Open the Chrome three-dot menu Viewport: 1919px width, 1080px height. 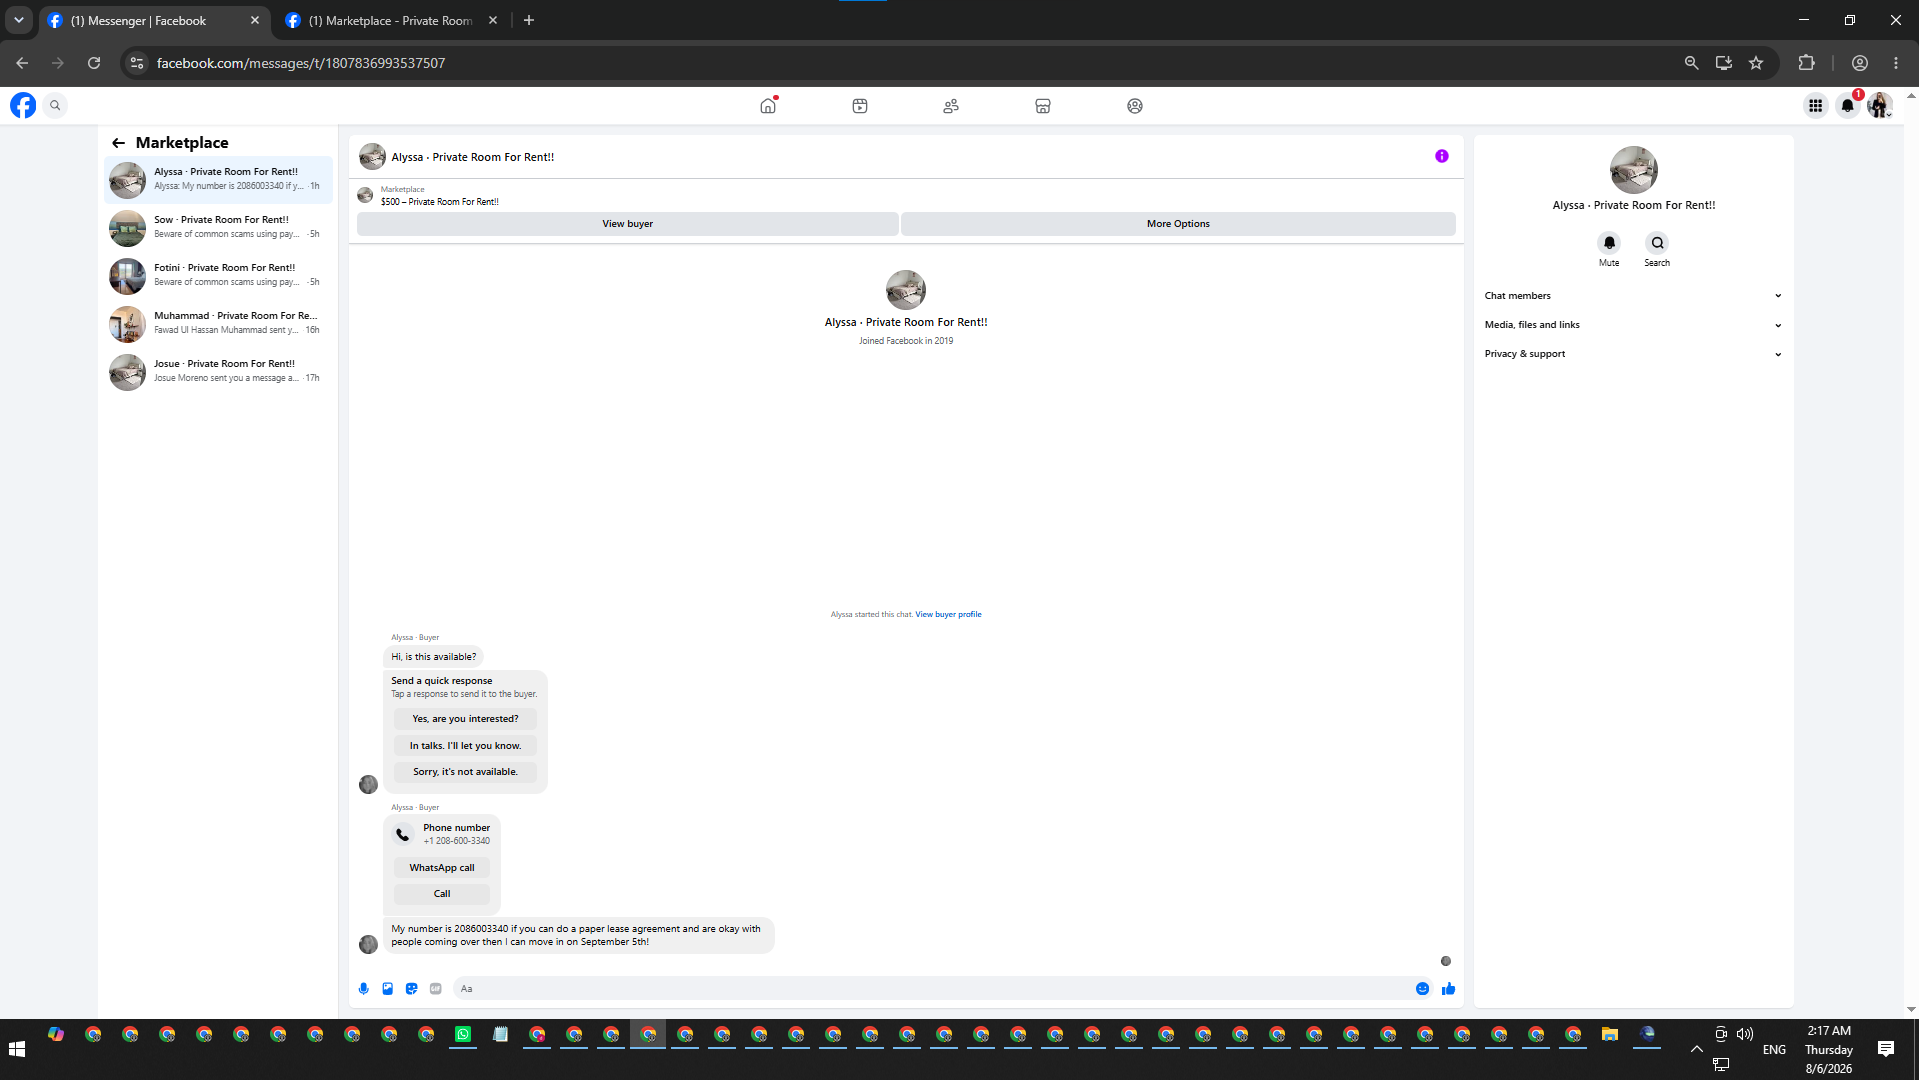pyautogui.click(x=1896, y=63)
